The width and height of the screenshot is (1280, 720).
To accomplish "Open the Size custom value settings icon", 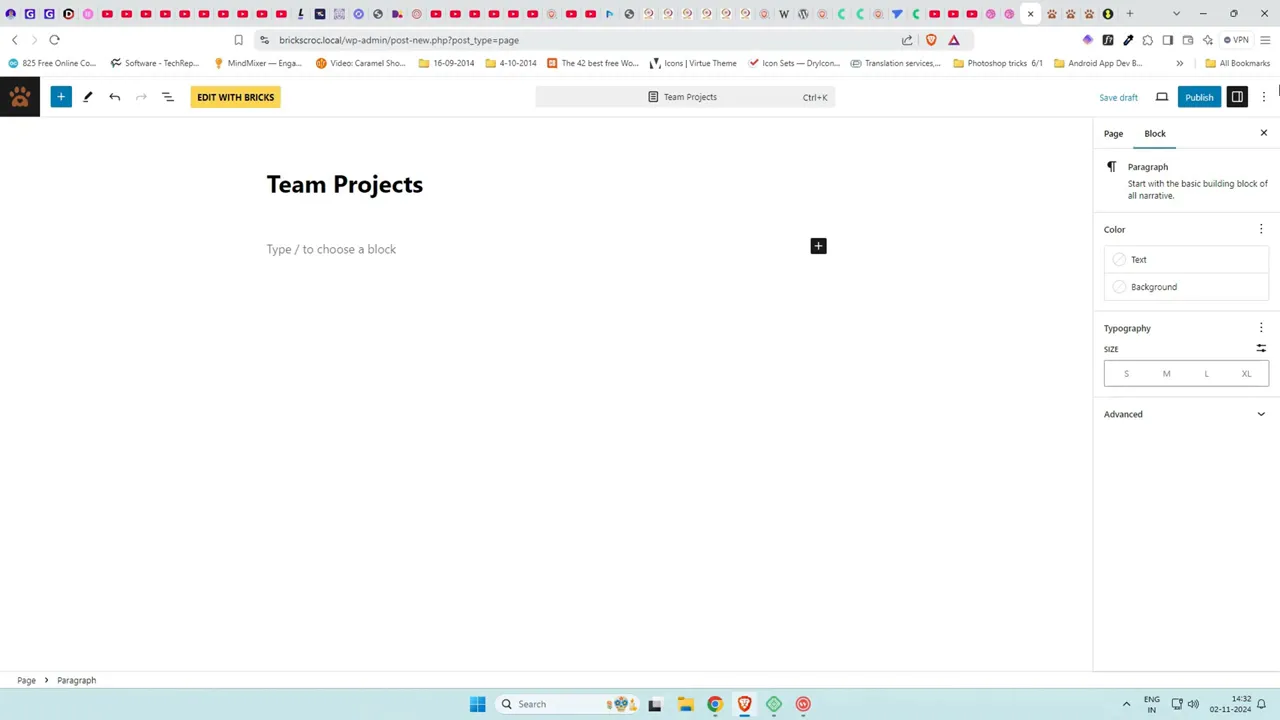I will click(x=1261, y=348).
